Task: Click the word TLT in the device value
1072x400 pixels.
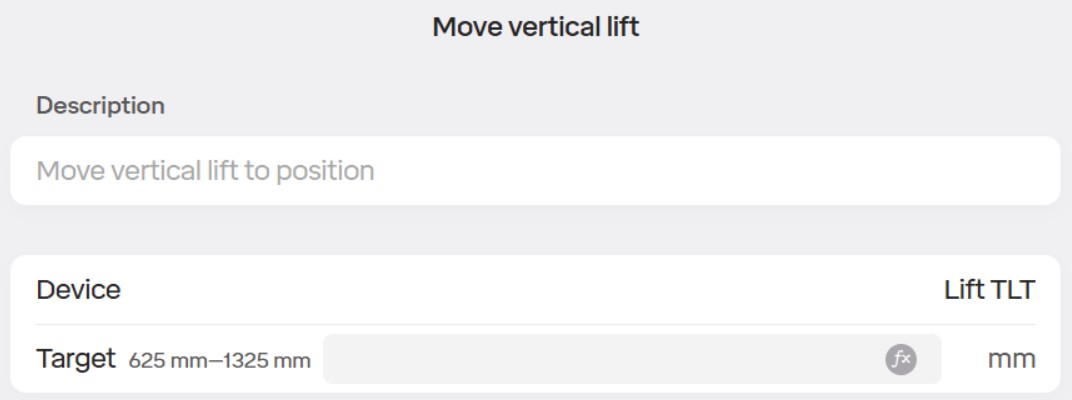Action: 1012,290
